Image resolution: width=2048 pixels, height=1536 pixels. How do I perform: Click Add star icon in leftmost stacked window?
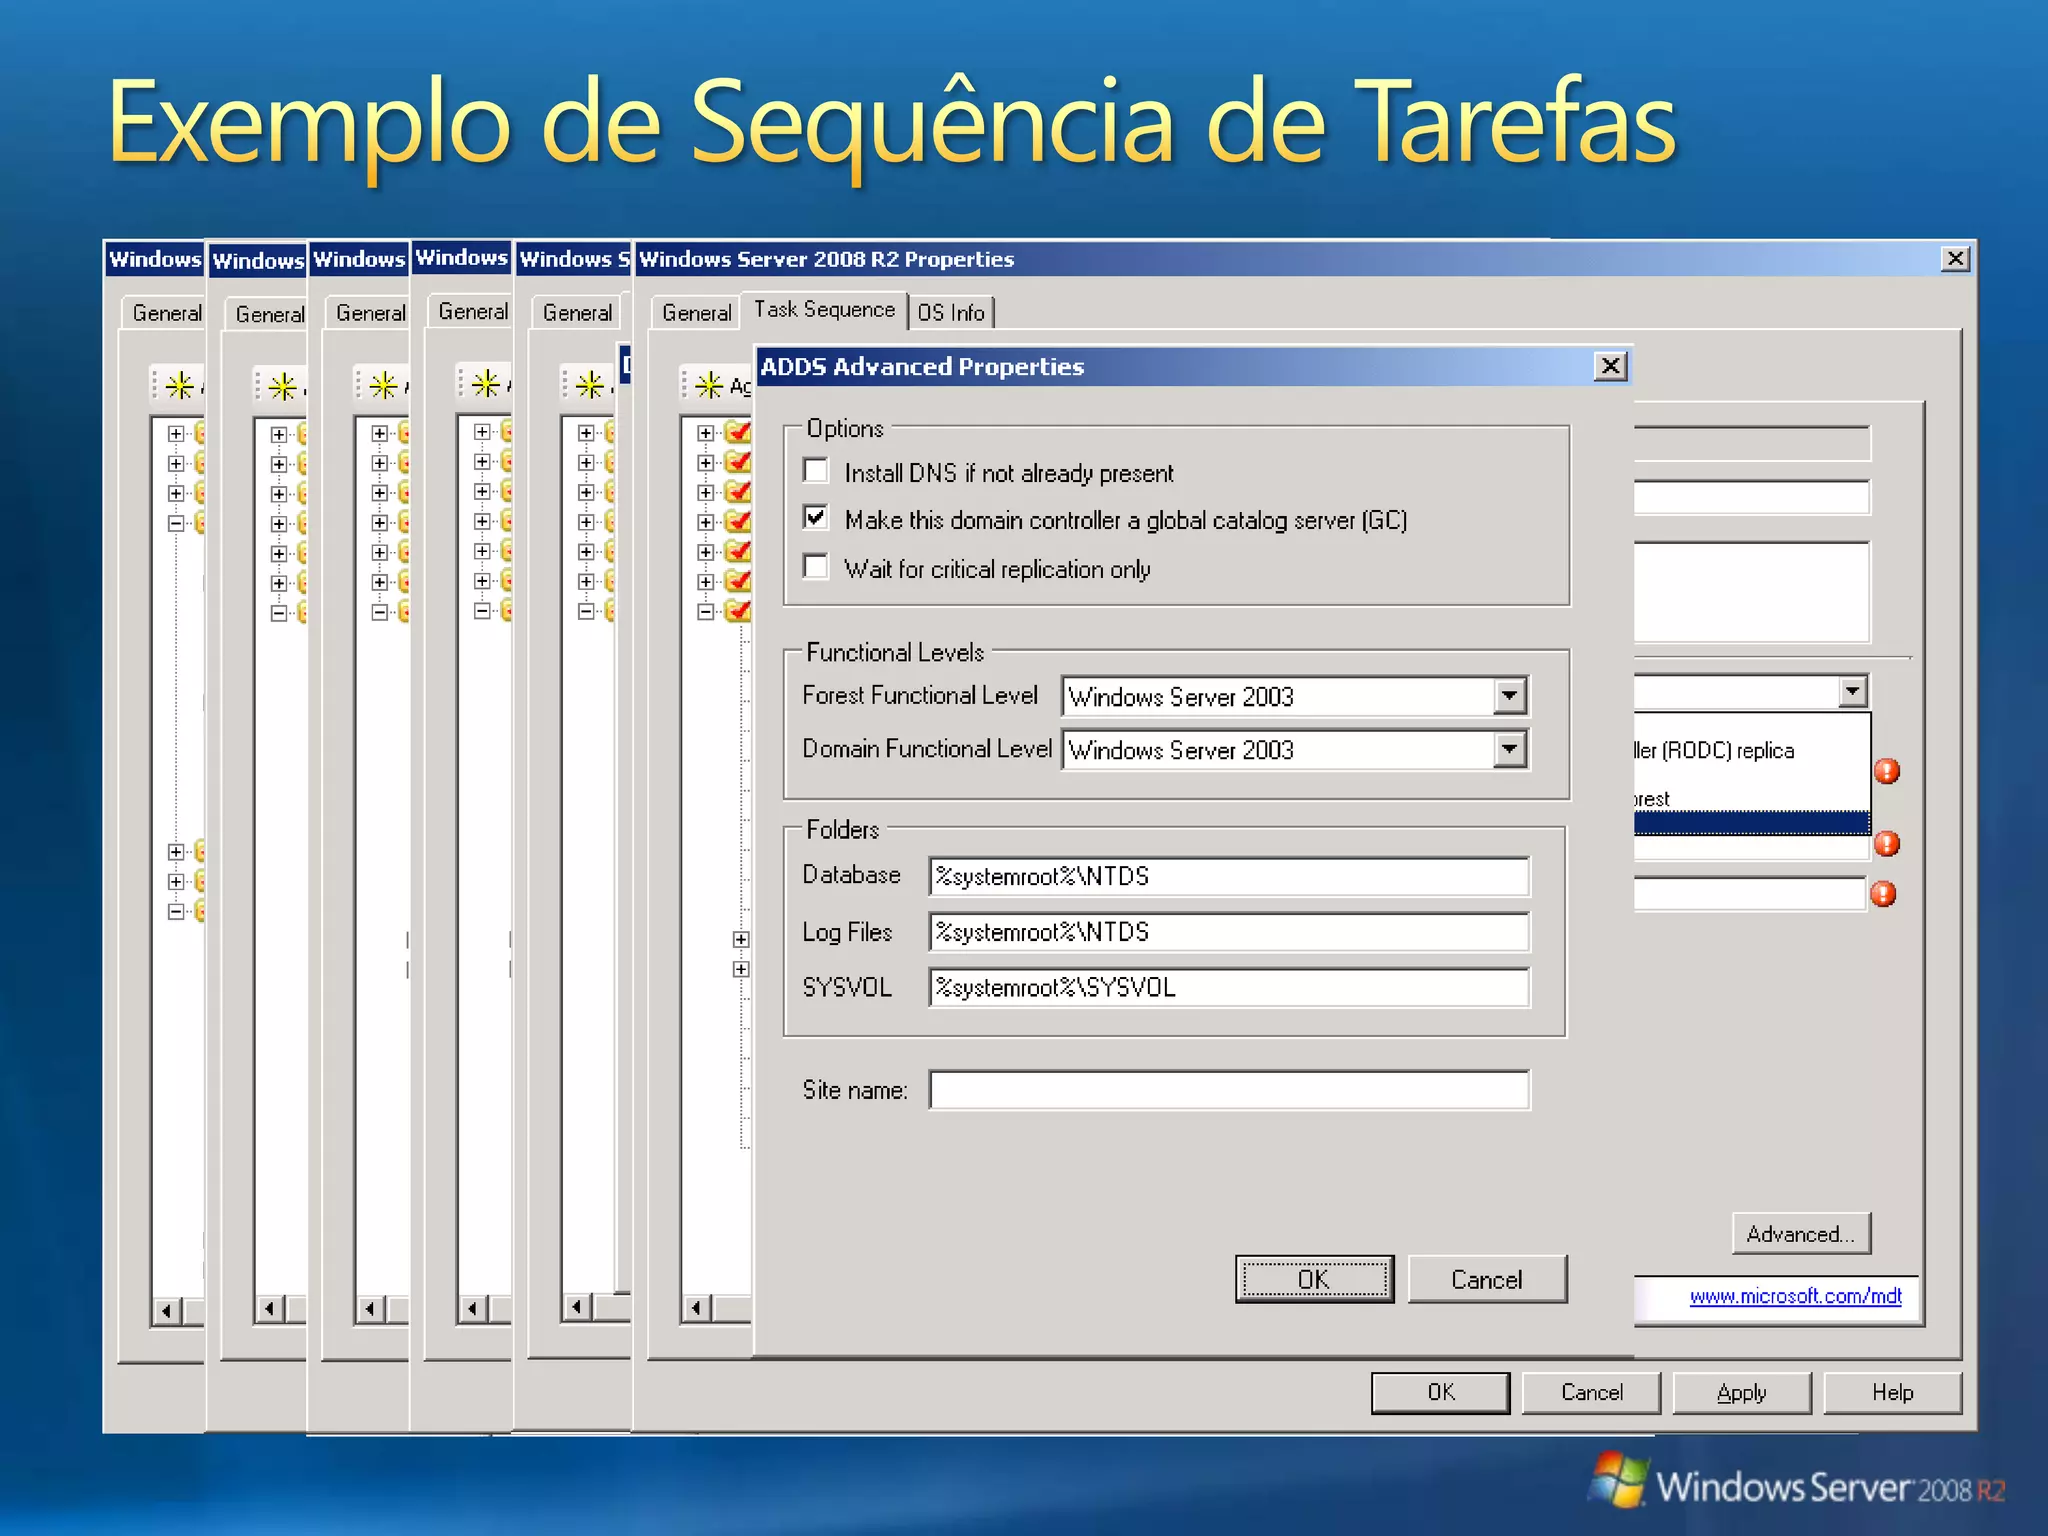tap(180, 385)
